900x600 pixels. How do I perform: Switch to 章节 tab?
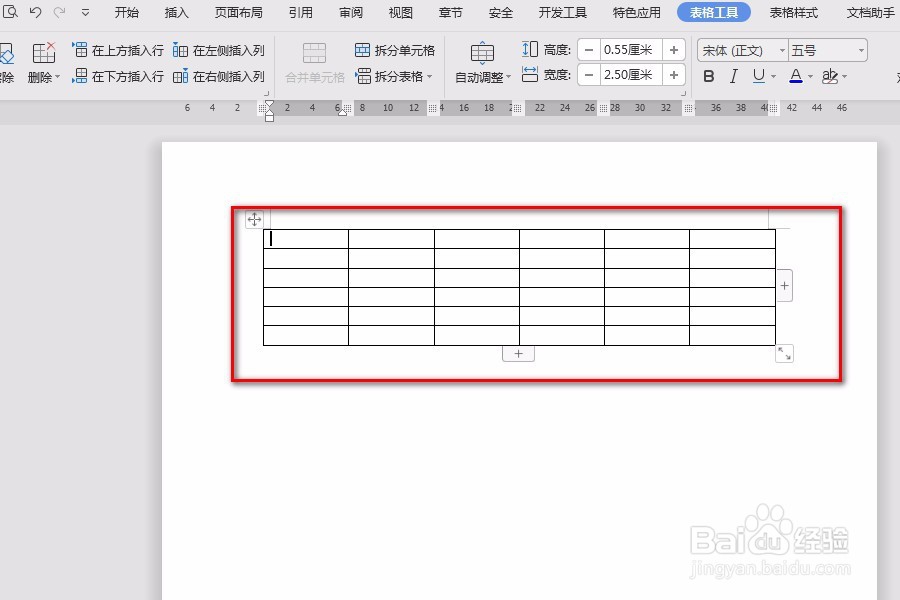click(451, 13)
